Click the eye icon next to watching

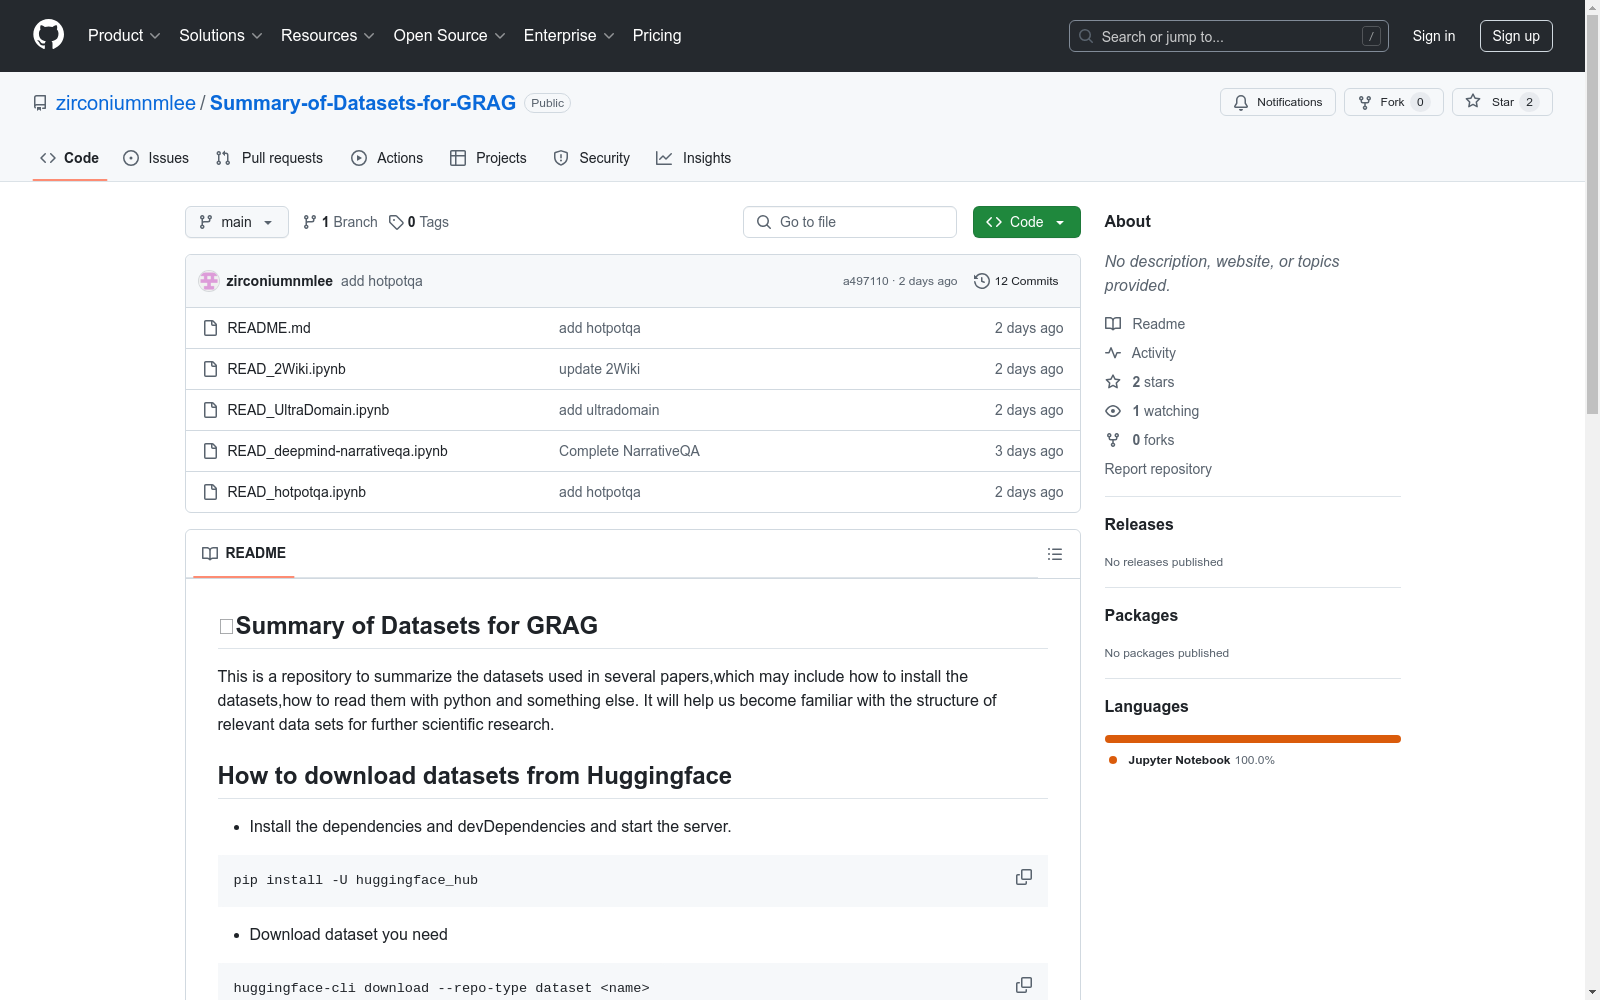1113,411
